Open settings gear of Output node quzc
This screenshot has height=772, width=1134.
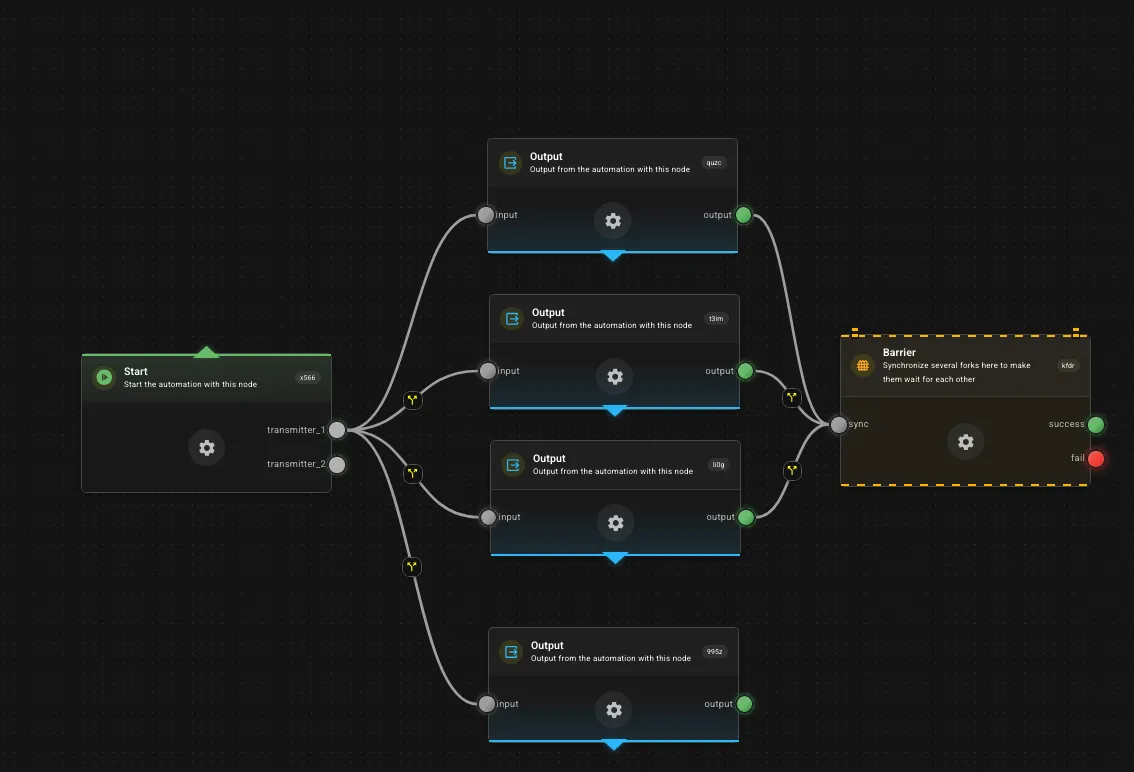pyautogui.click(x=613, y=221)
